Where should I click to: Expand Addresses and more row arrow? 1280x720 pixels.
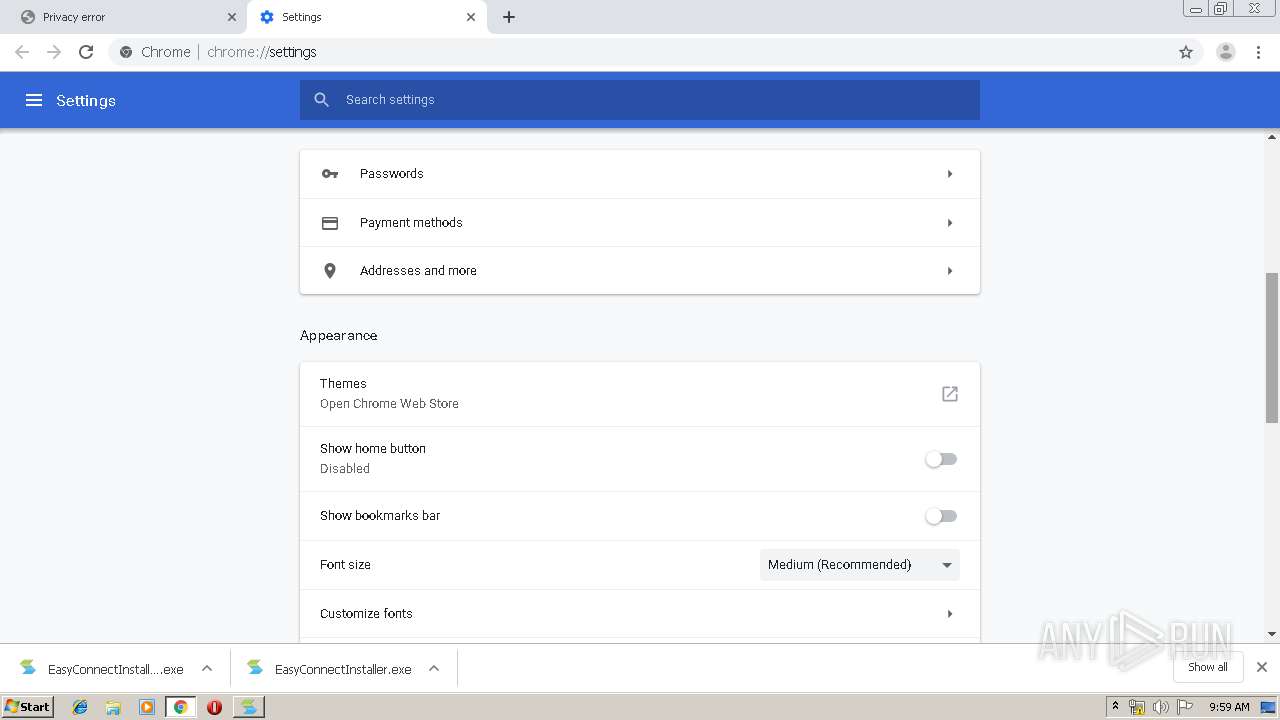pos(950,271)
